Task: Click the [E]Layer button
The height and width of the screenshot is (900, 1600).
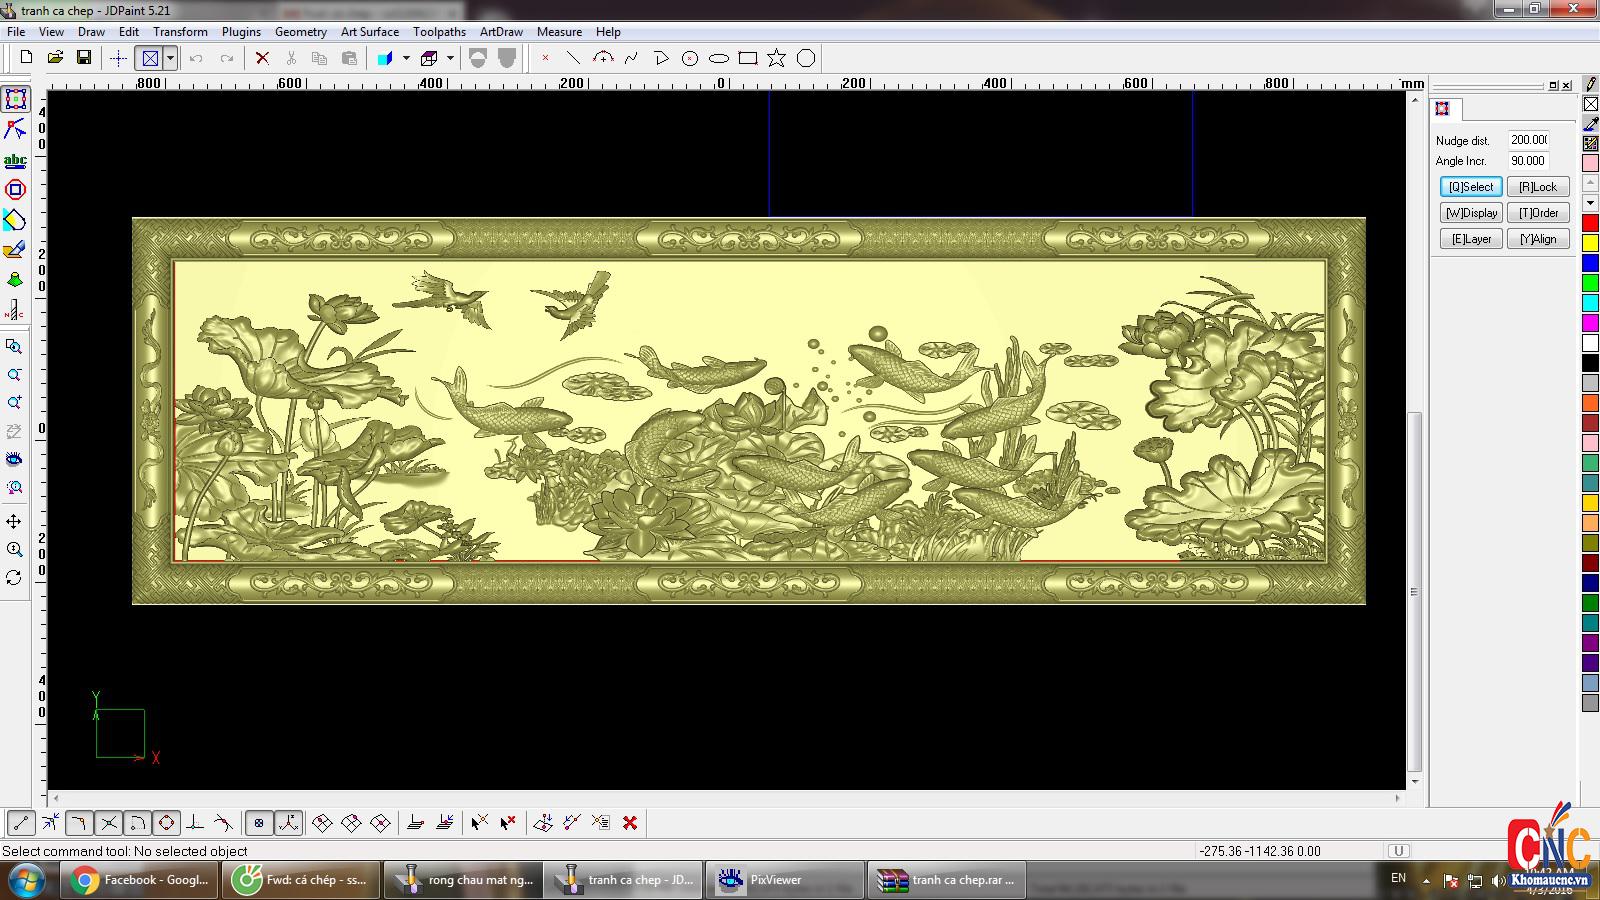Action: 1470,239
